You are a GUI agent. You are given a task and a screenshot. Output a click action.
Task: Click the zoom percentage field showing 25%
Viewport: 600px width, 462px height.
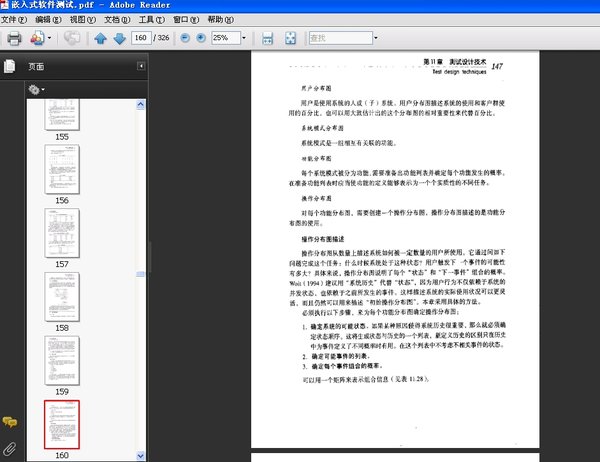[x=226, y=38]
